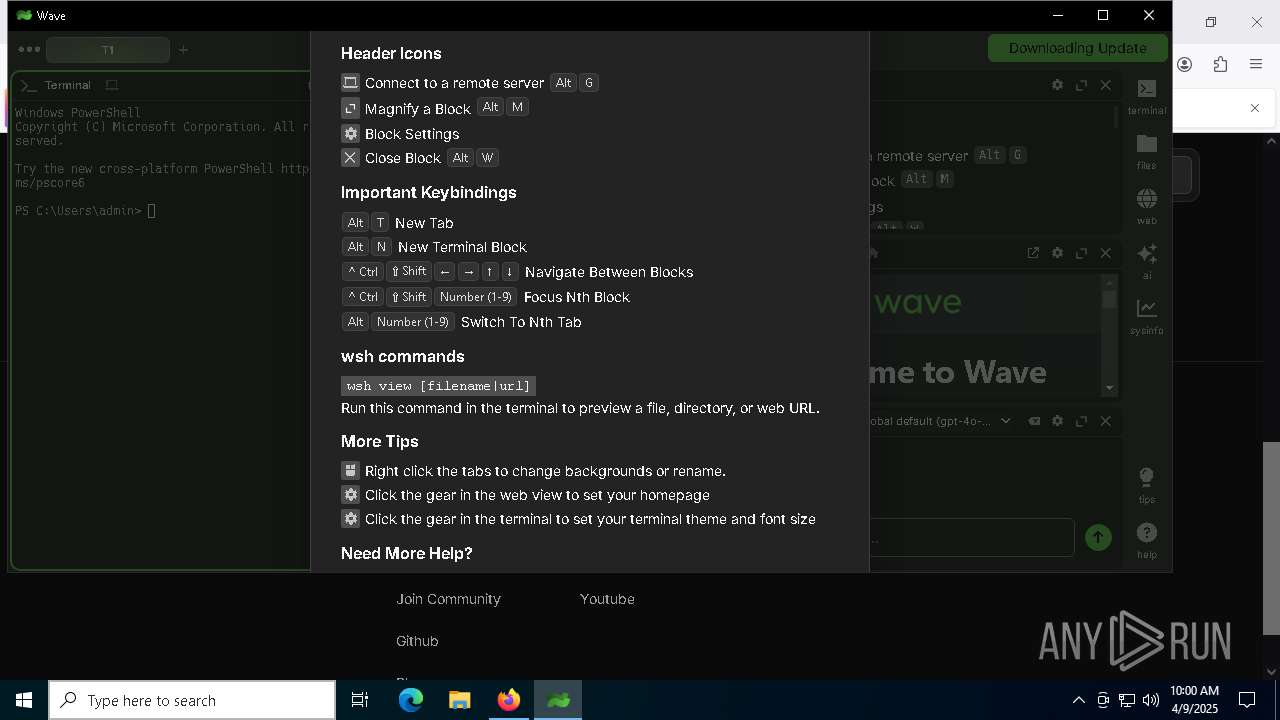Show hidden system tray icons
The image size is (1280, 720).
coord(1078,700)
